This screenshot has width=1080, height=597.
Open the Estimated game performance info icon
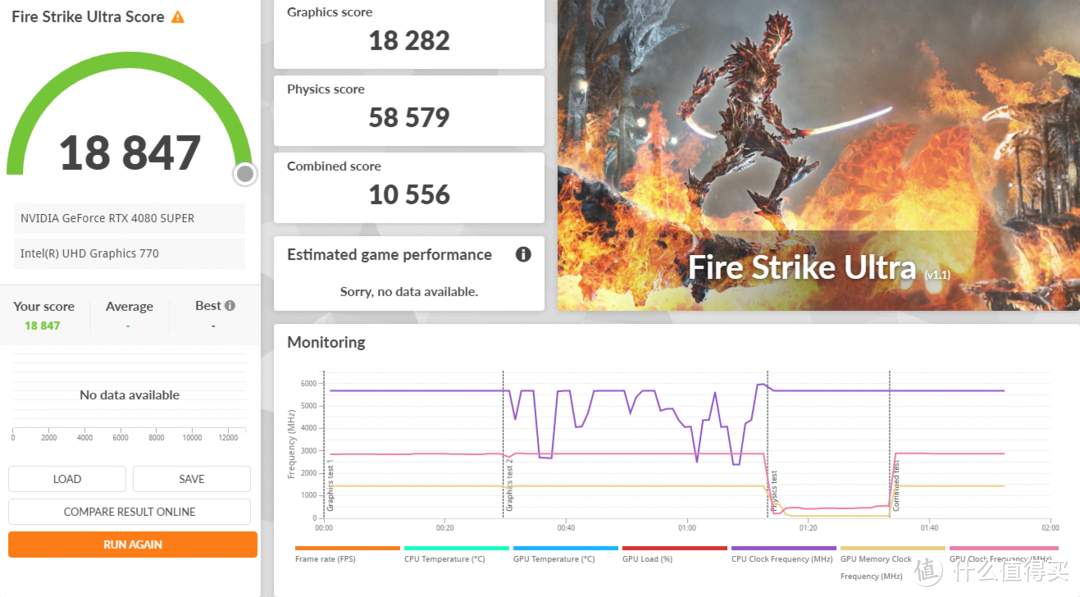523,255
